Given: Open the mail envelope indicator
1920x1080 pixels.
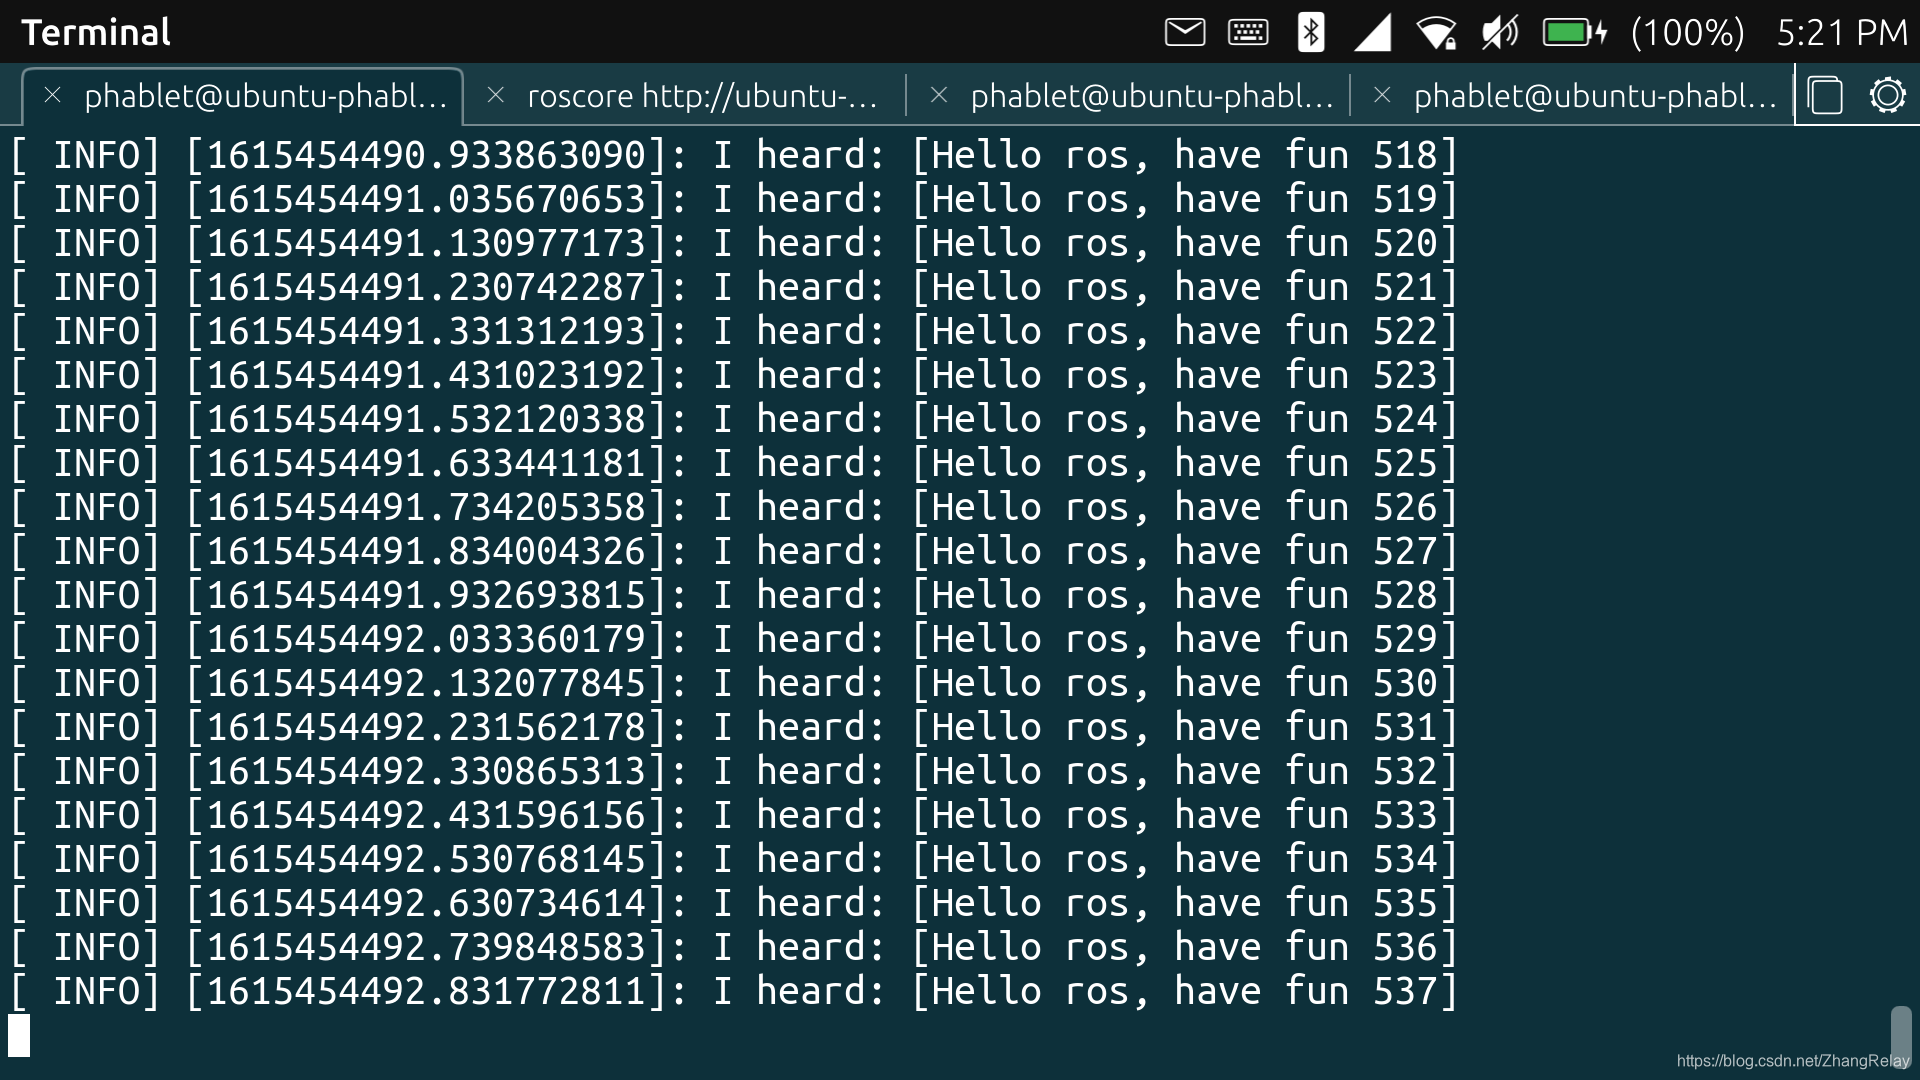Looking at the screenshot, I should point(1185,32).
